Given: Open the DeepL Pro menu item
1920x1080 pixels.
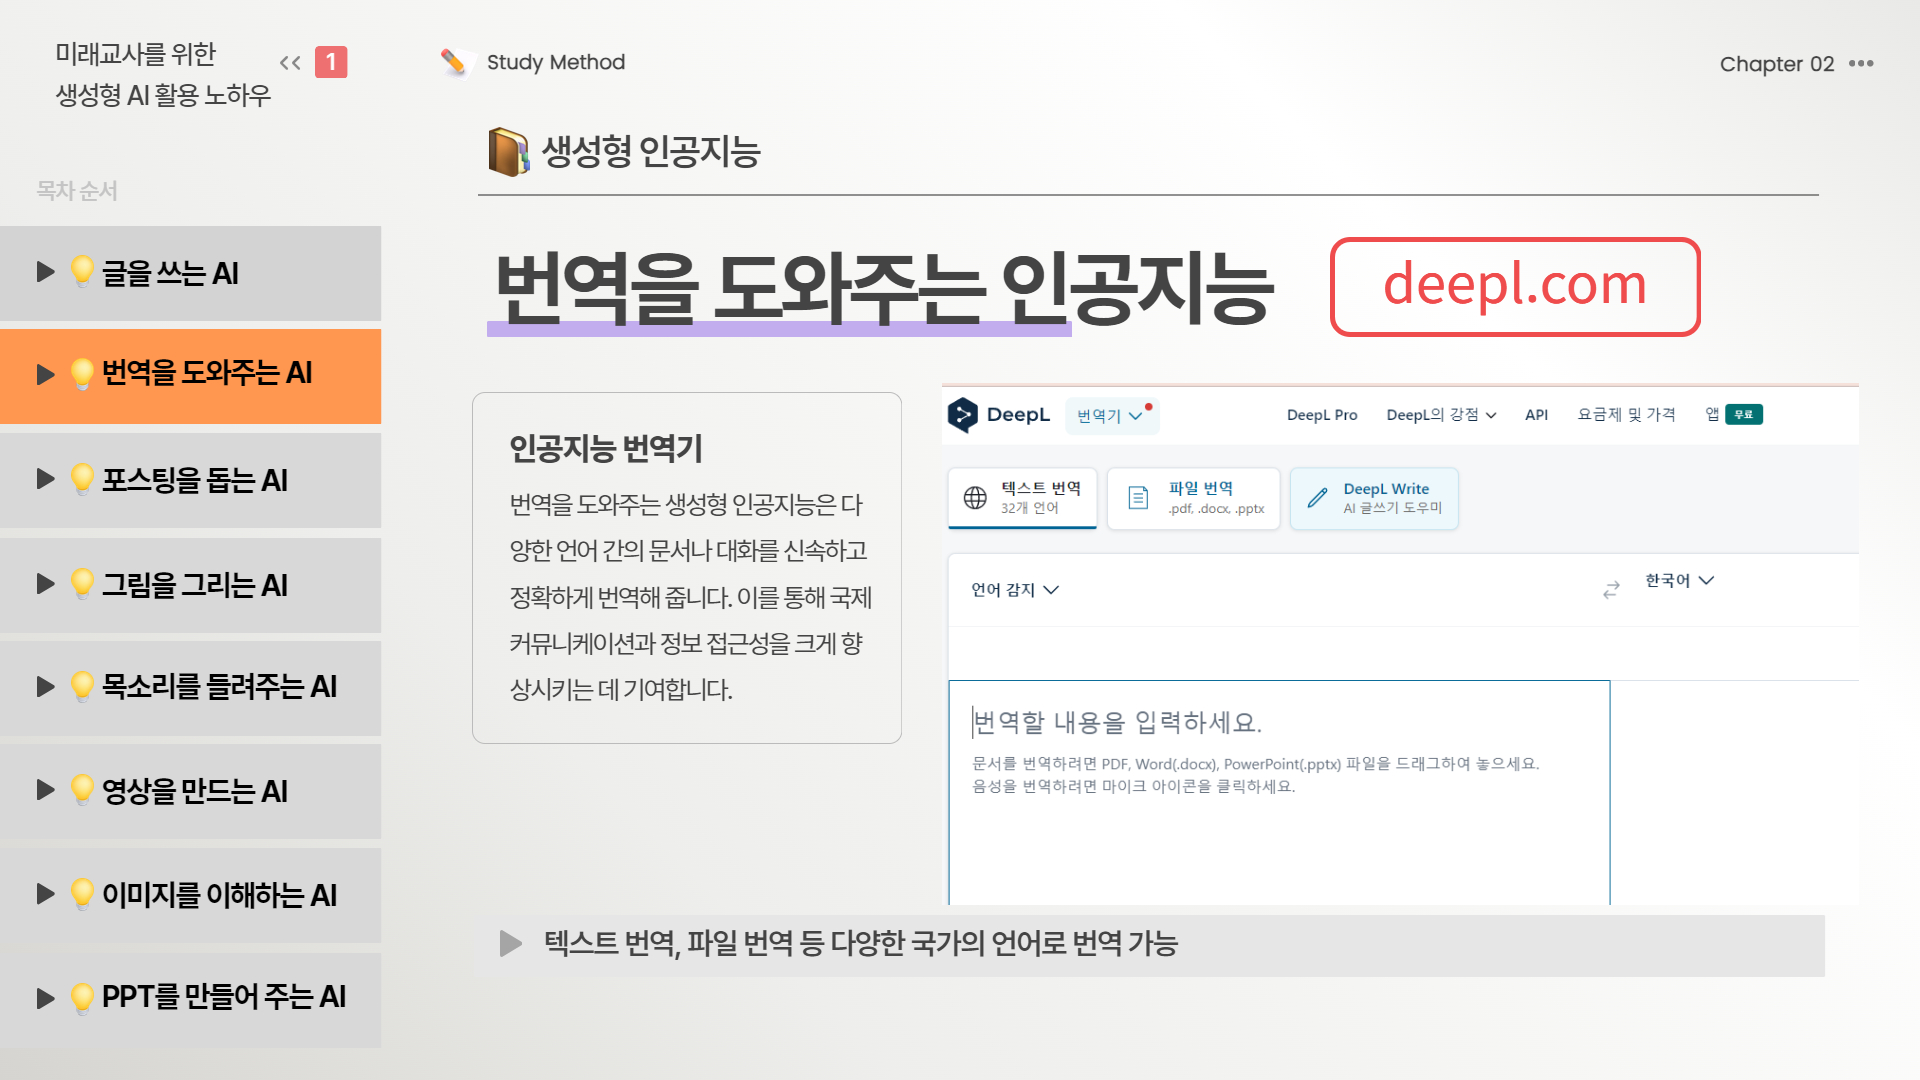Looking at the screenshot, I should coord(1322,415).
